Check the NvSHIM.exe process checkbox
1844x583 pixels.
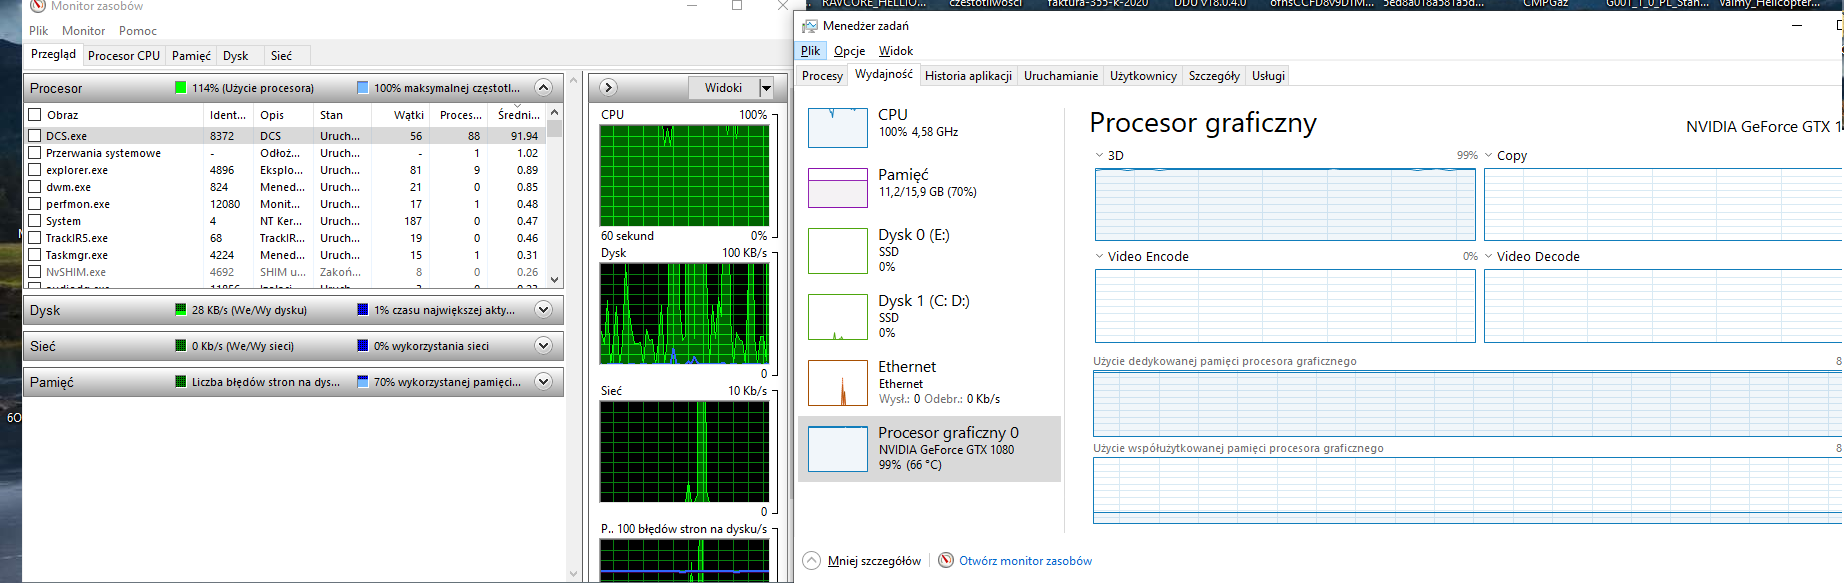(x=35, y=272)
